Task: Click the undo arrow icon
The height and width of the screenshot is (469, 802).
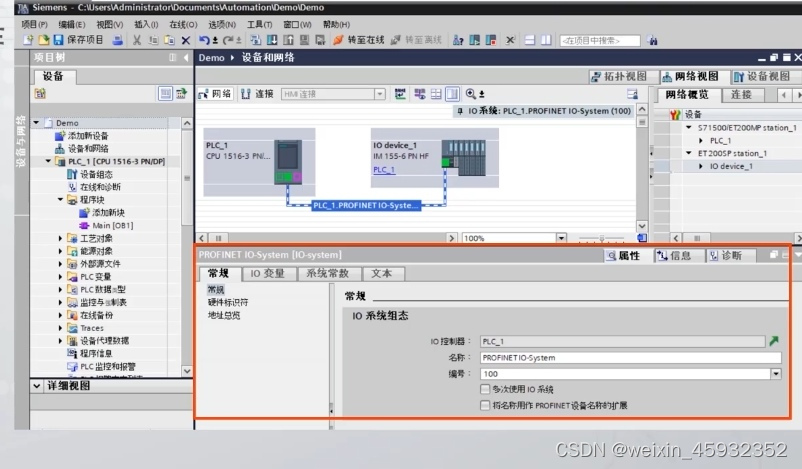Action: coord(204,40)
